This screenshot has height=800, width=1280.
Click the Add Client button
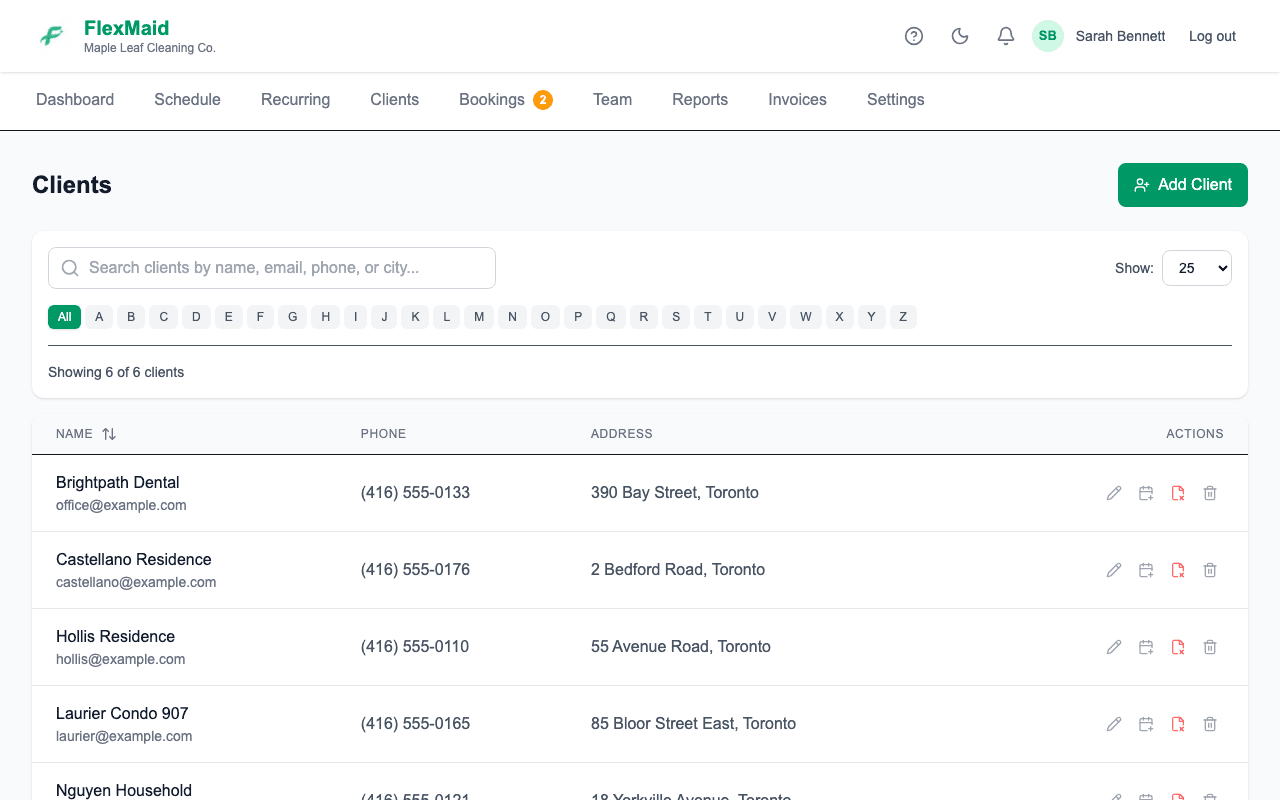point(1183,185)
